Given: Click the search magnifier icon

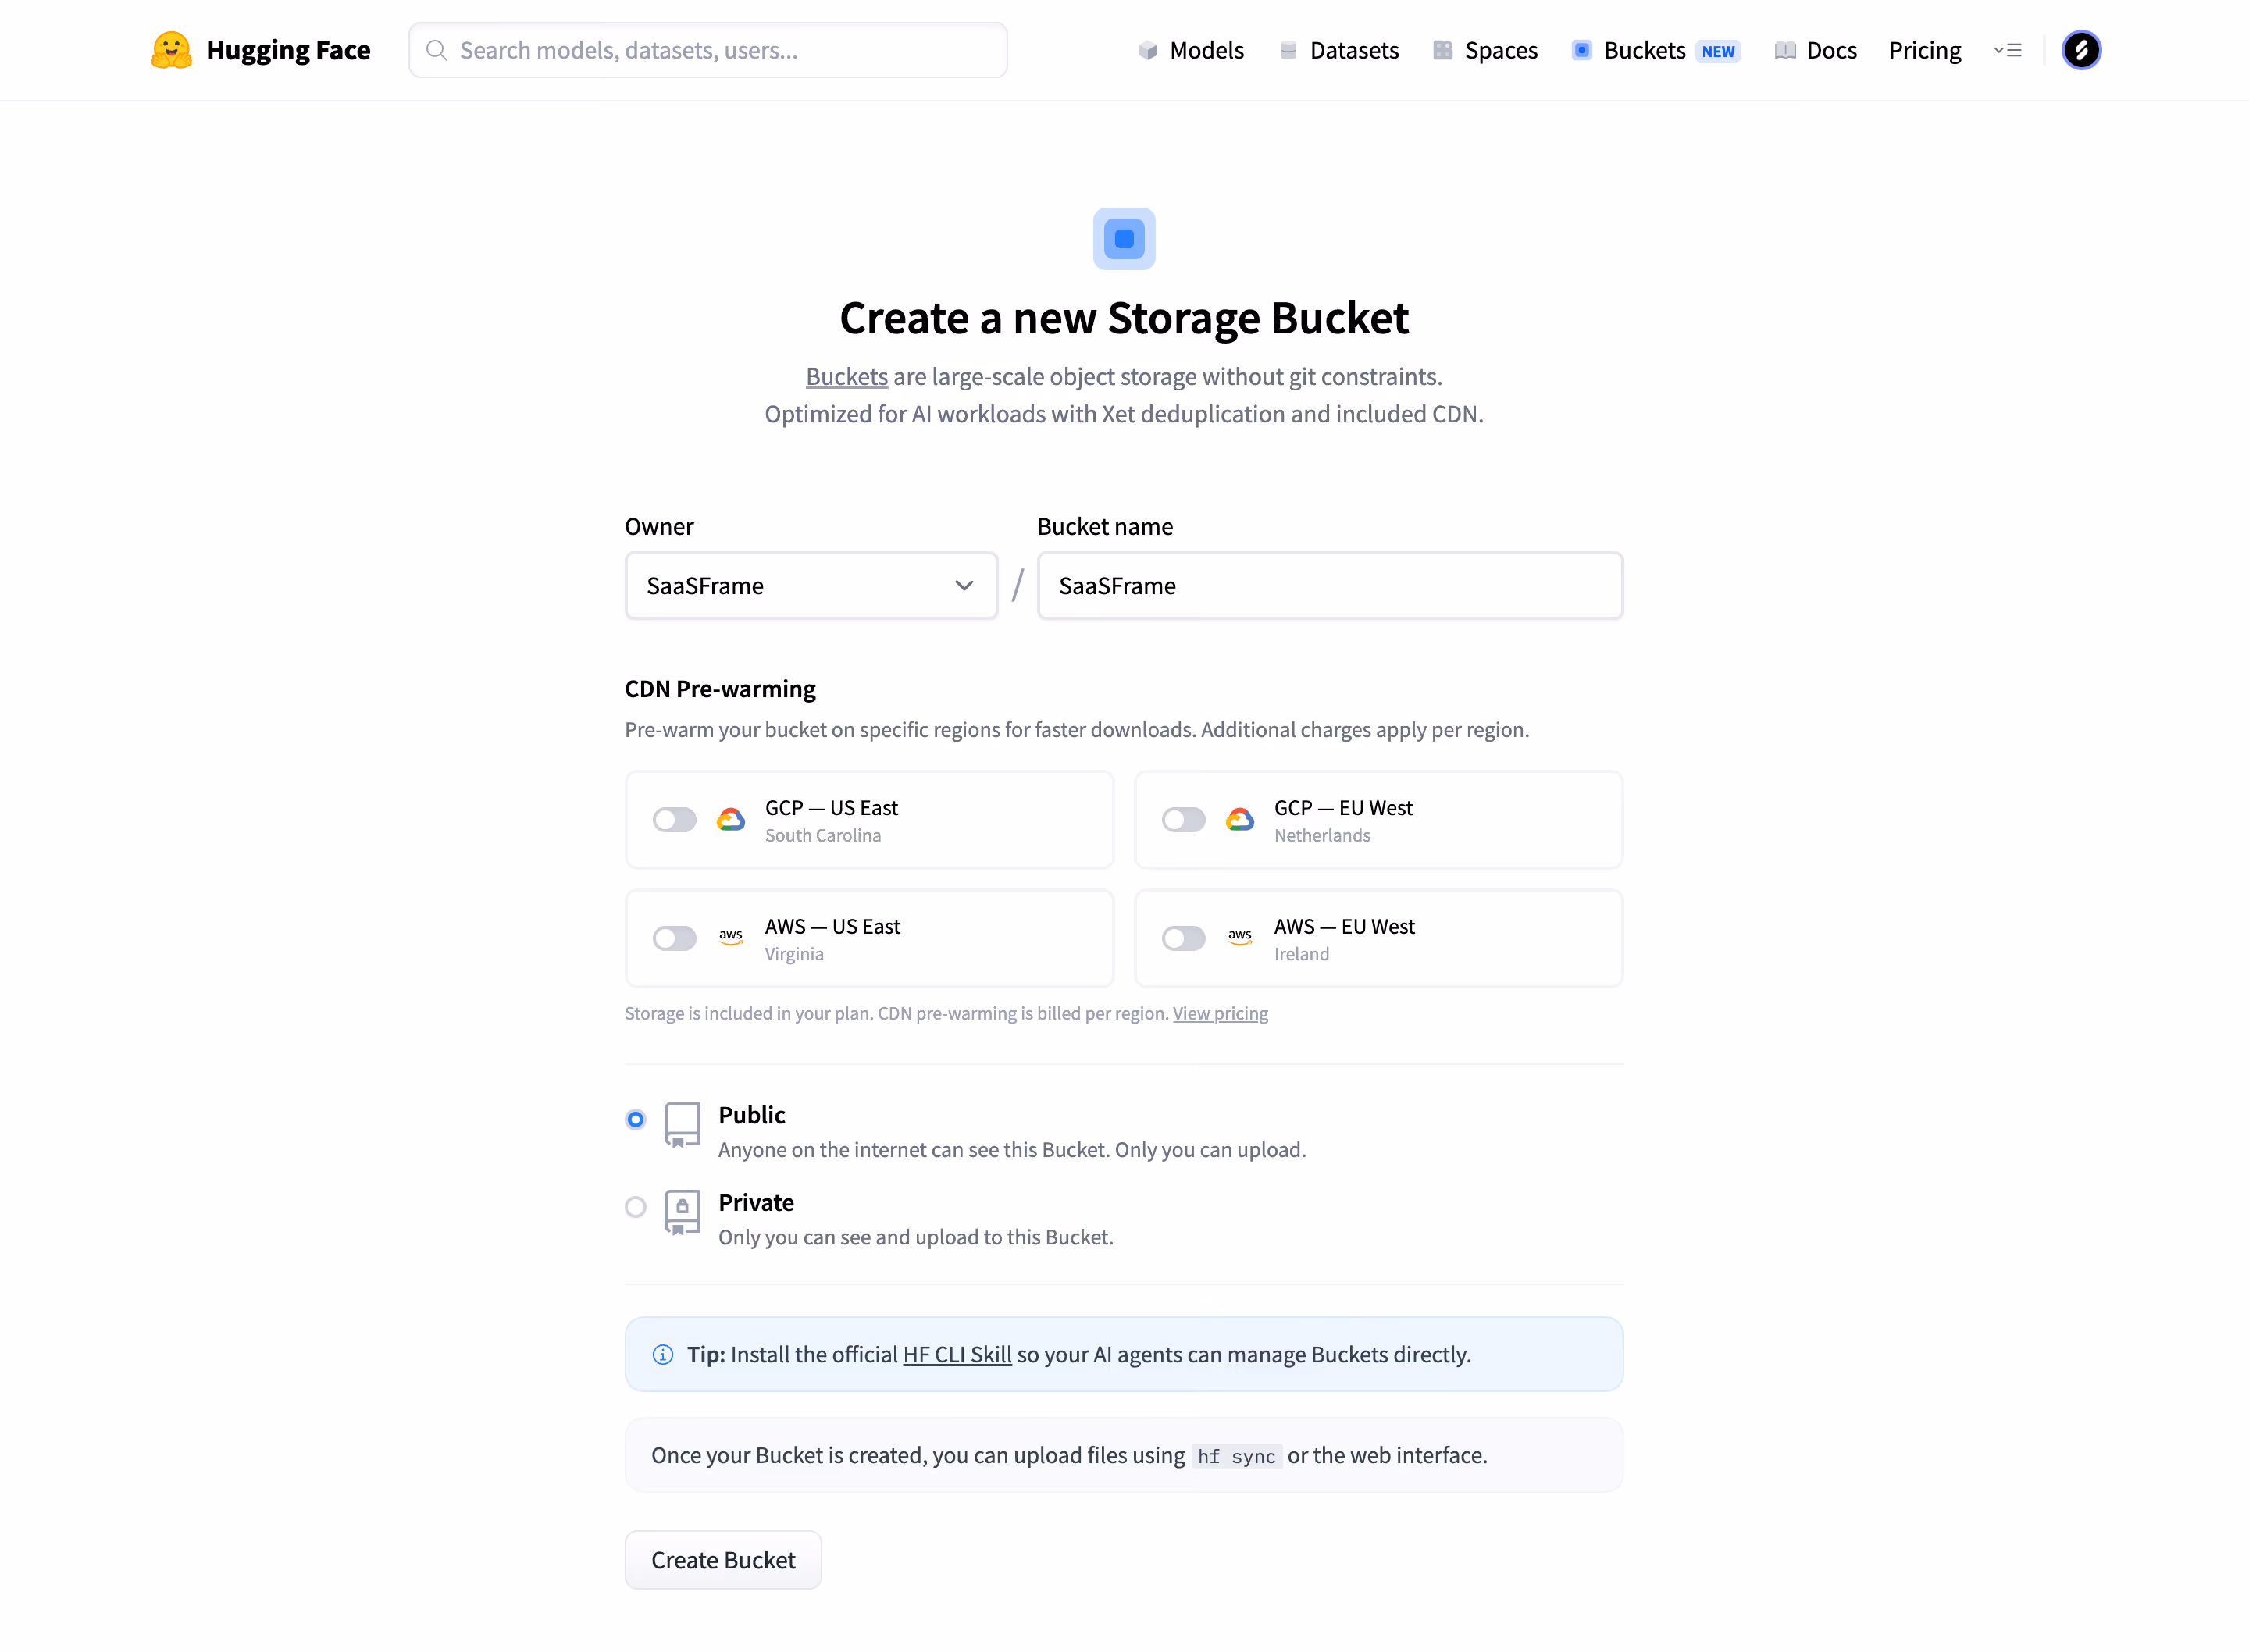Looking at the screenshot, I should tap(436, 50).
